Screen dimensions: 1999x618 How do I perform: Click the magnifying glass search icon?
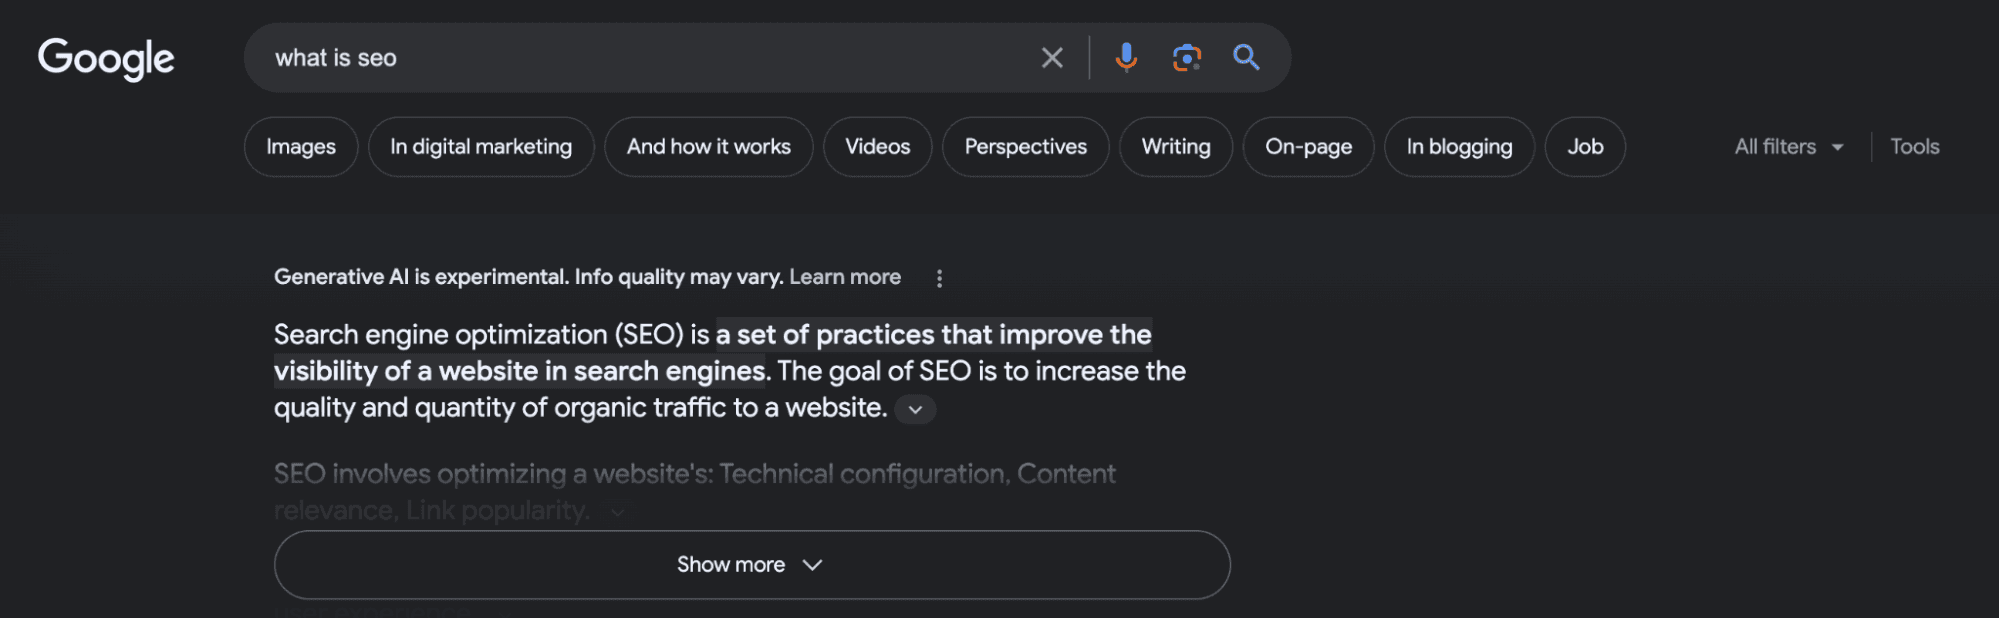coord(1246,58)
